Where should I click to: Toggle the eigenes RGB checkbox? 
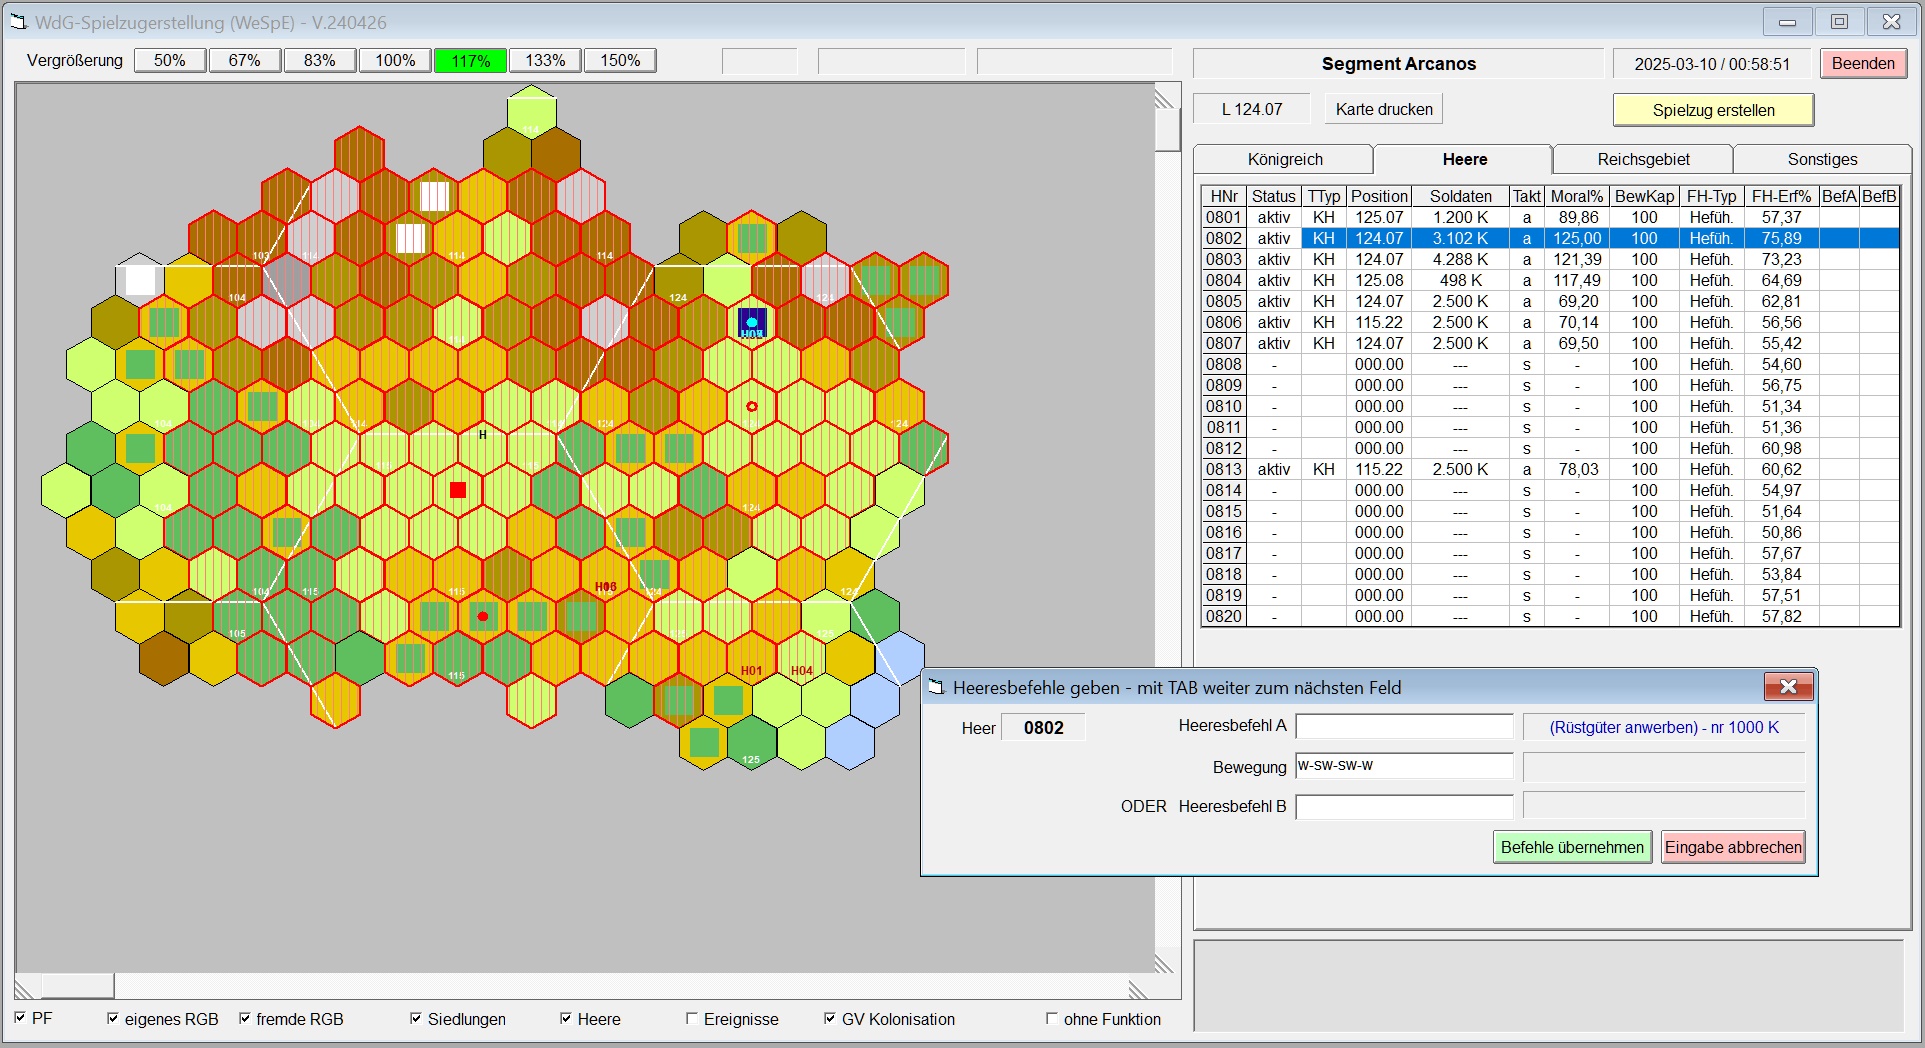click(x=113, y=1018)
